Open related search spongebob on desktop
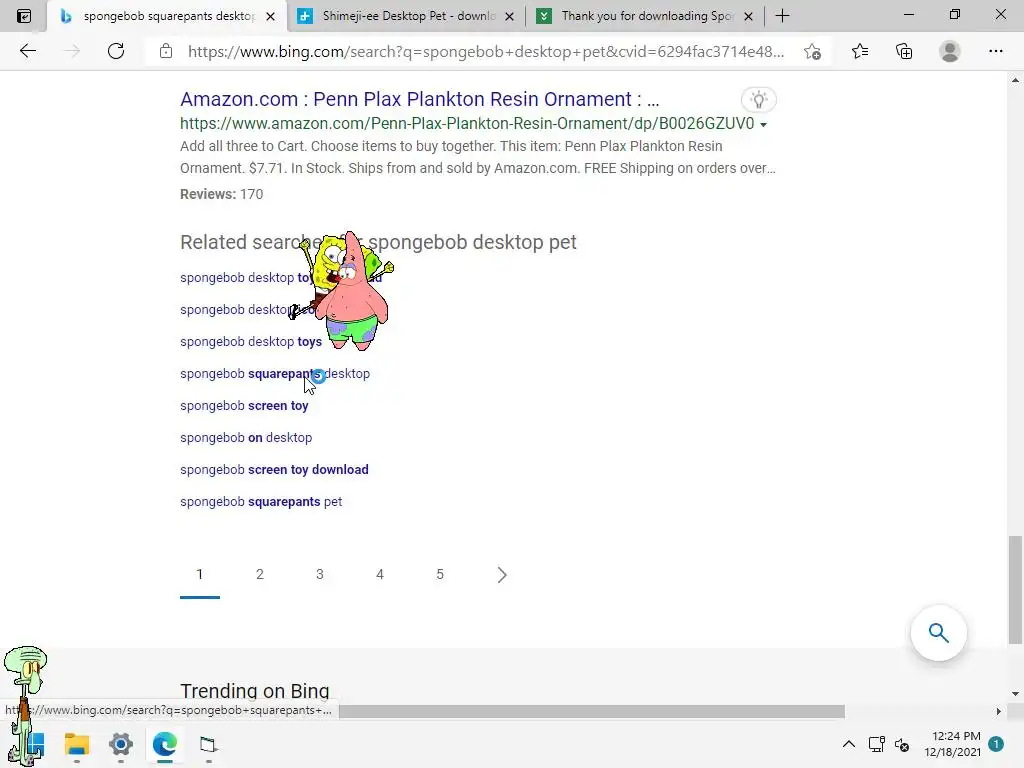 click(x=246, y=438)
